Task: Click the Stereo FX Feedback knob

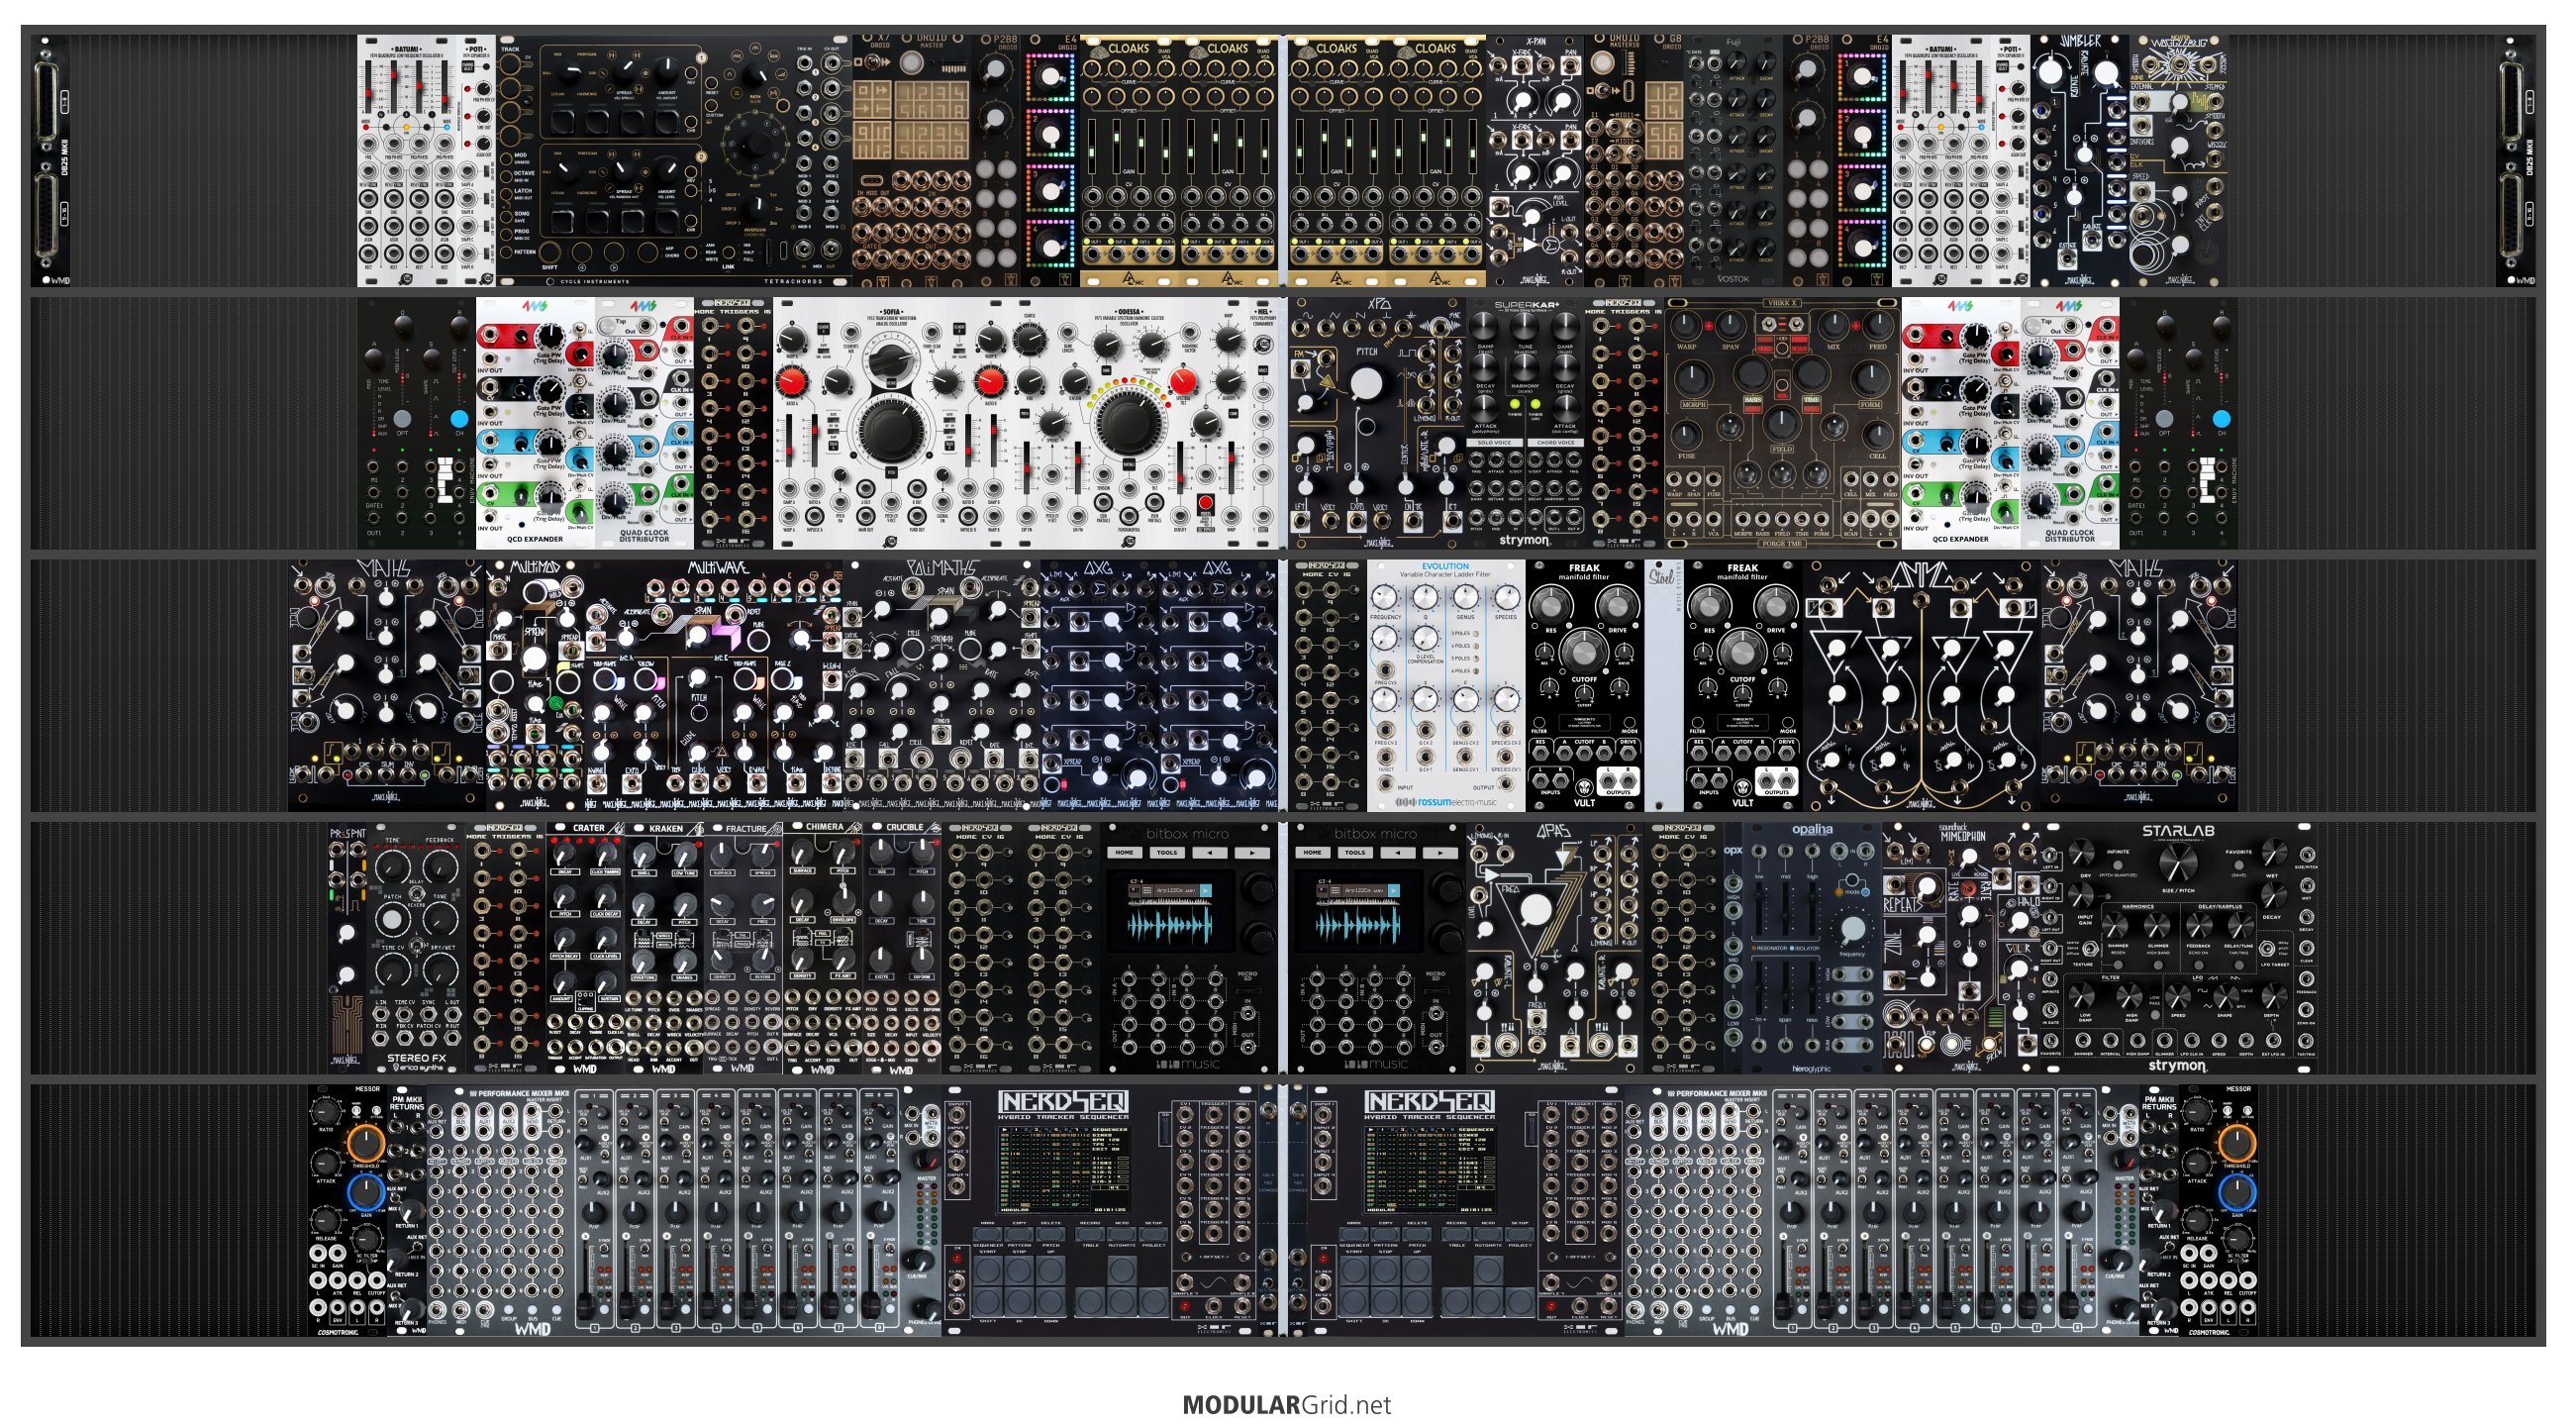Action: 440,866
